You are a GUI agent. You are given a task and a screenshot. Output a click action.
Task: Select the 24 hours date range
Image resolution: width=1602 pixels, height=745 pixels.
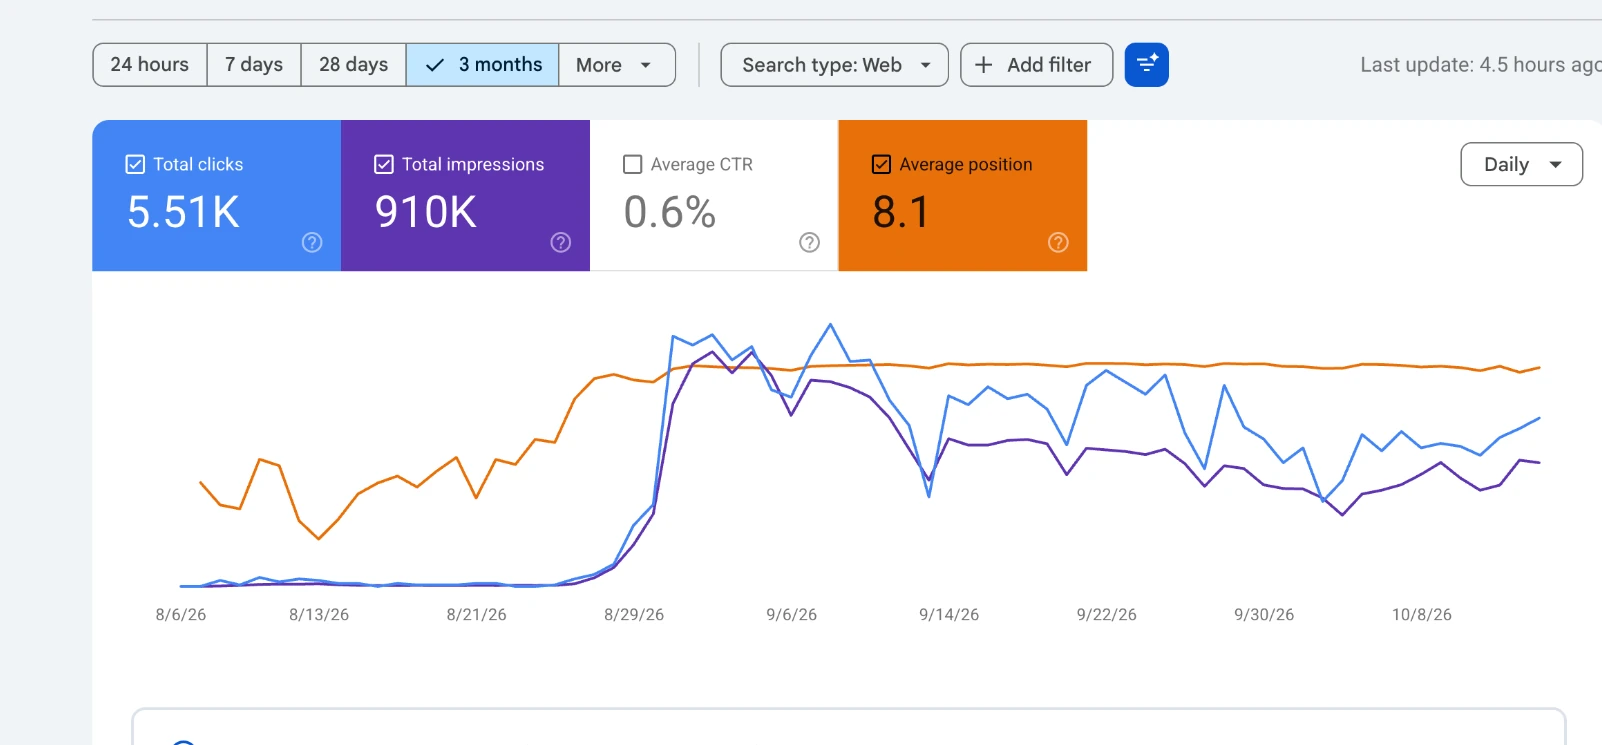click(x=150, y=65)
